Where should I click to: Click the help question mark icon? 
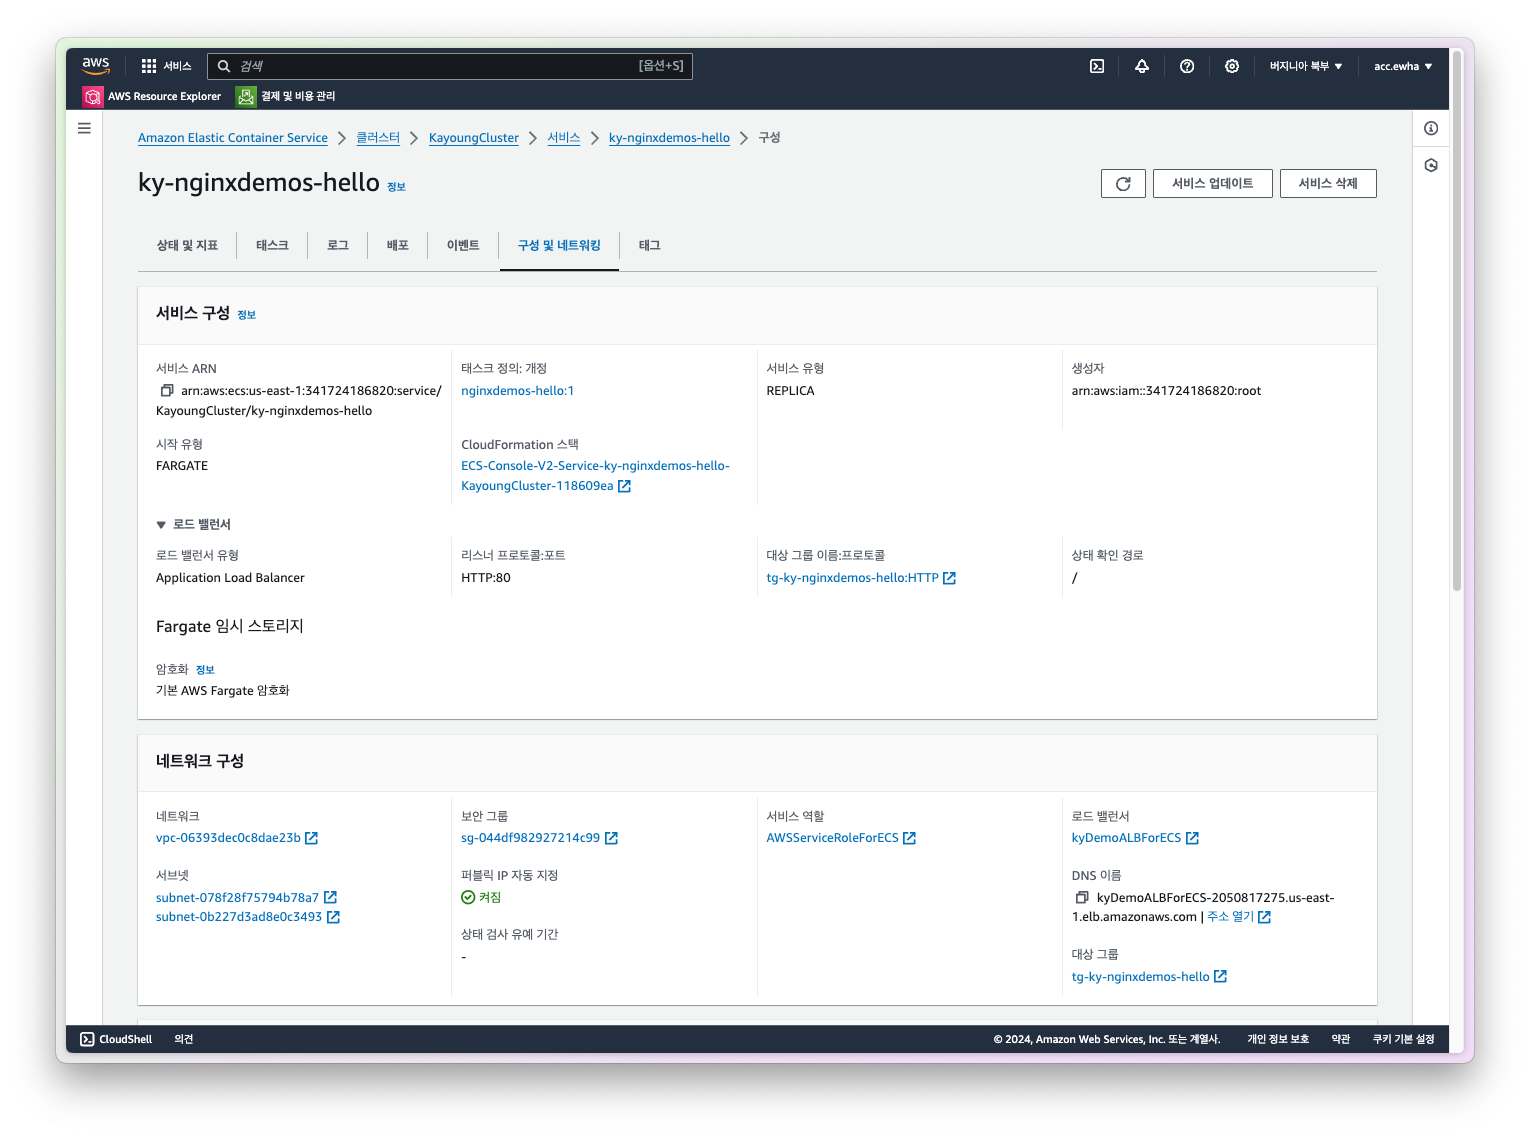point(1187,66)
